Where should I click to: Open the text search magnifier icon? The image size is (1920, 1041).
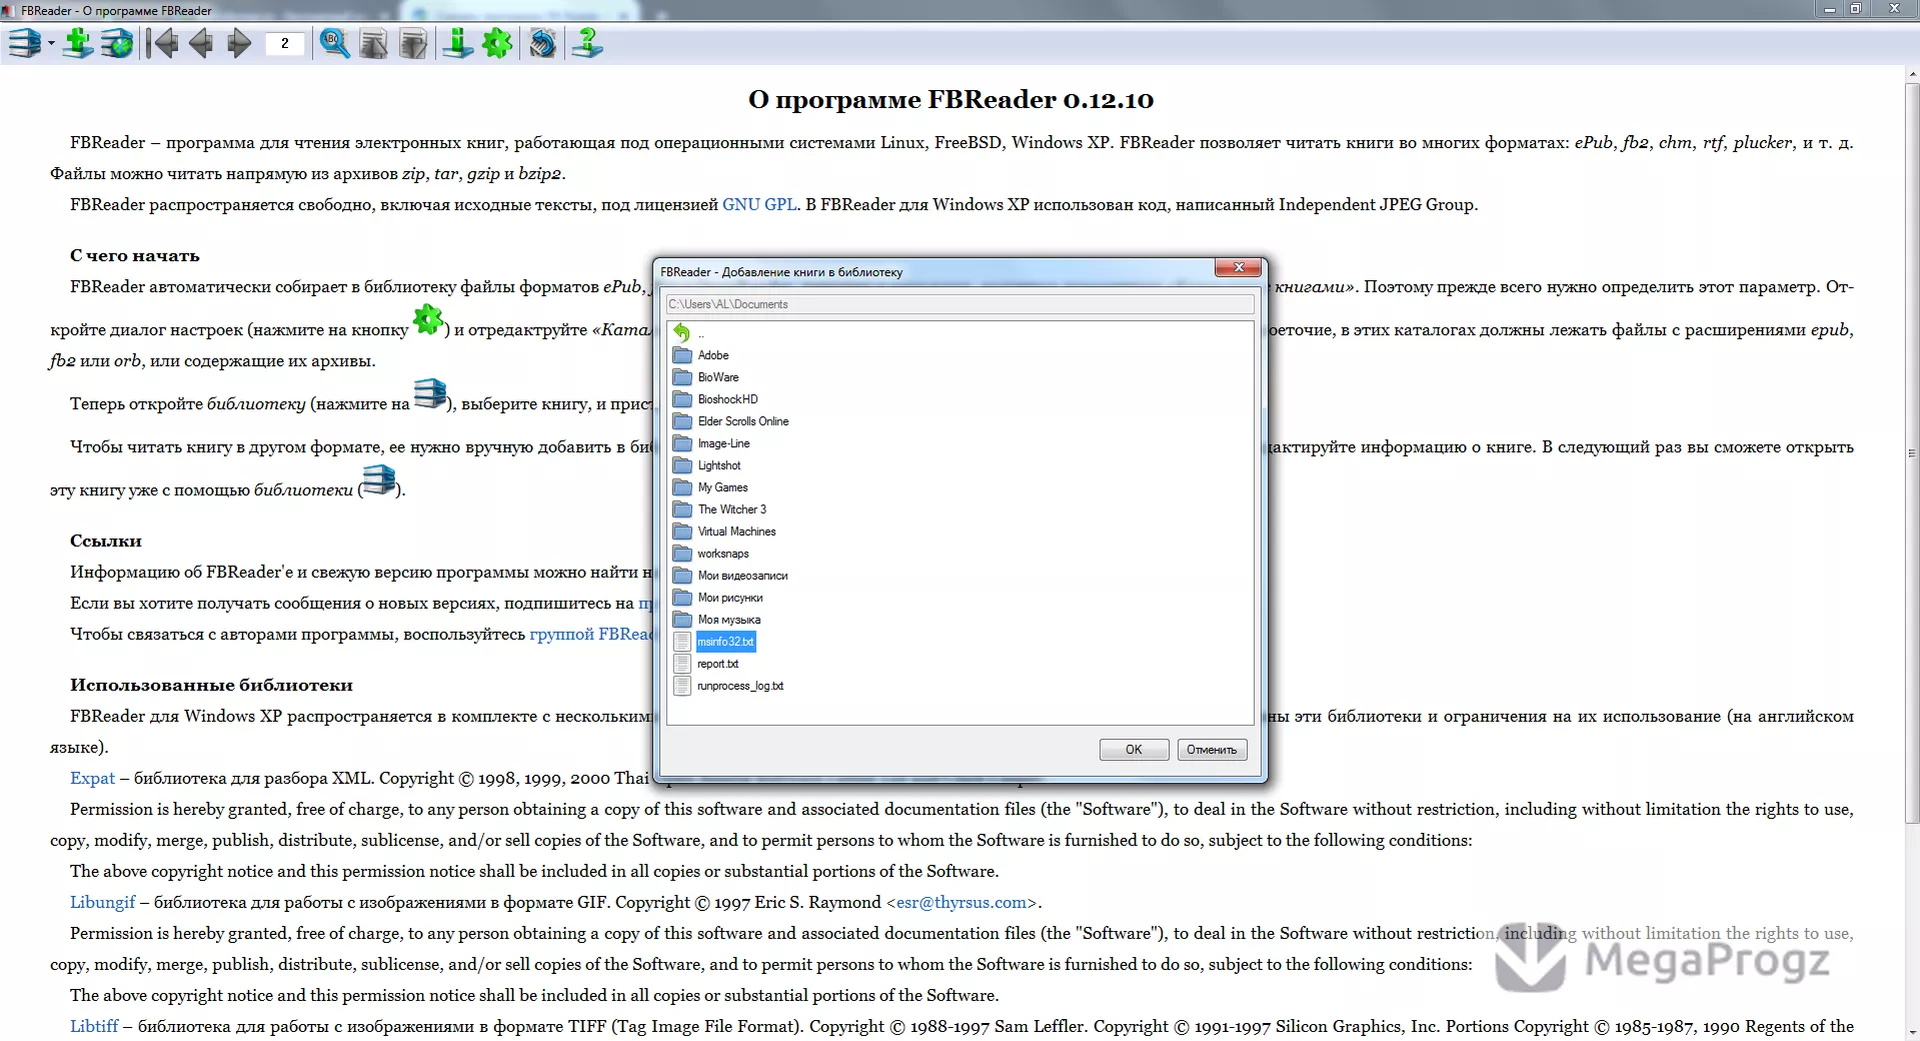coord(334,43)
